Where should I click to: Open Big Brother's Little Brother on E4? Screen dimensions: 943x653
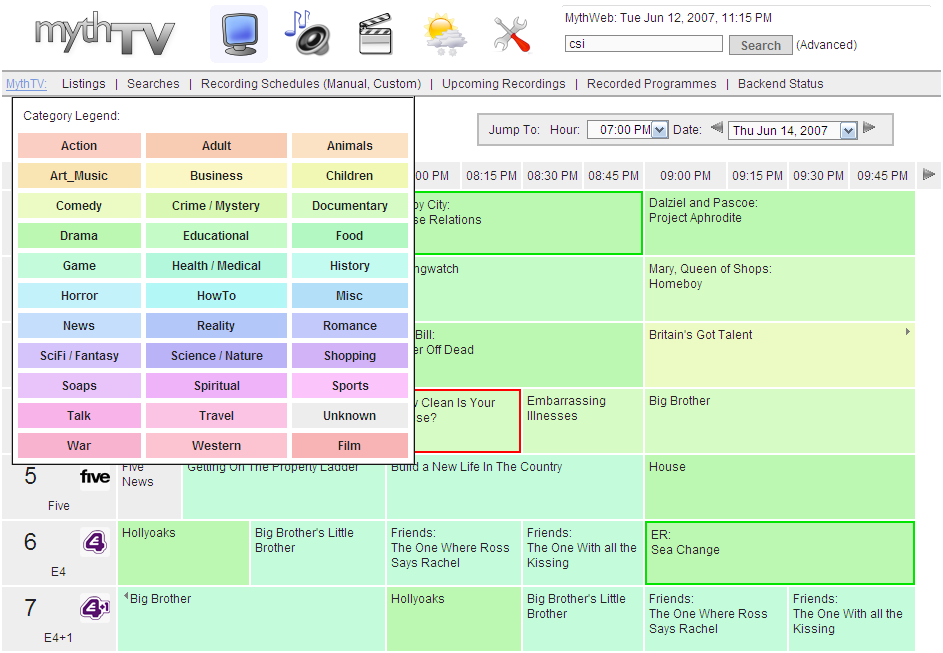pos(318,553)
